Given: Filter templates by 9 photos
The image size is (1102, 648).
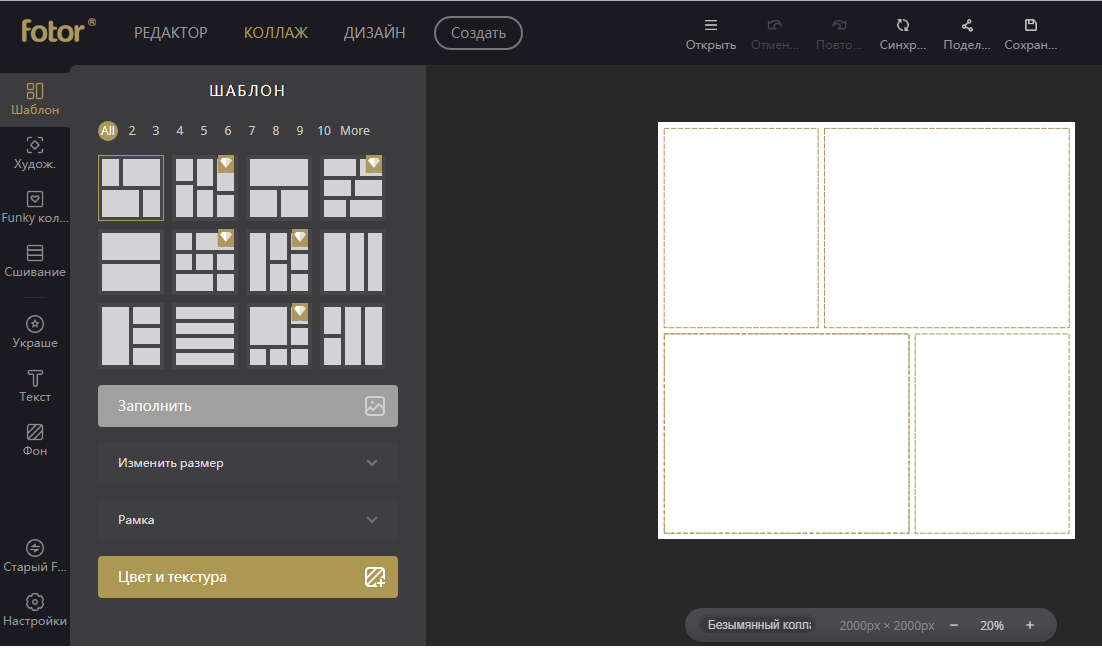Looking at the screenshot, I should pos(299,131).
